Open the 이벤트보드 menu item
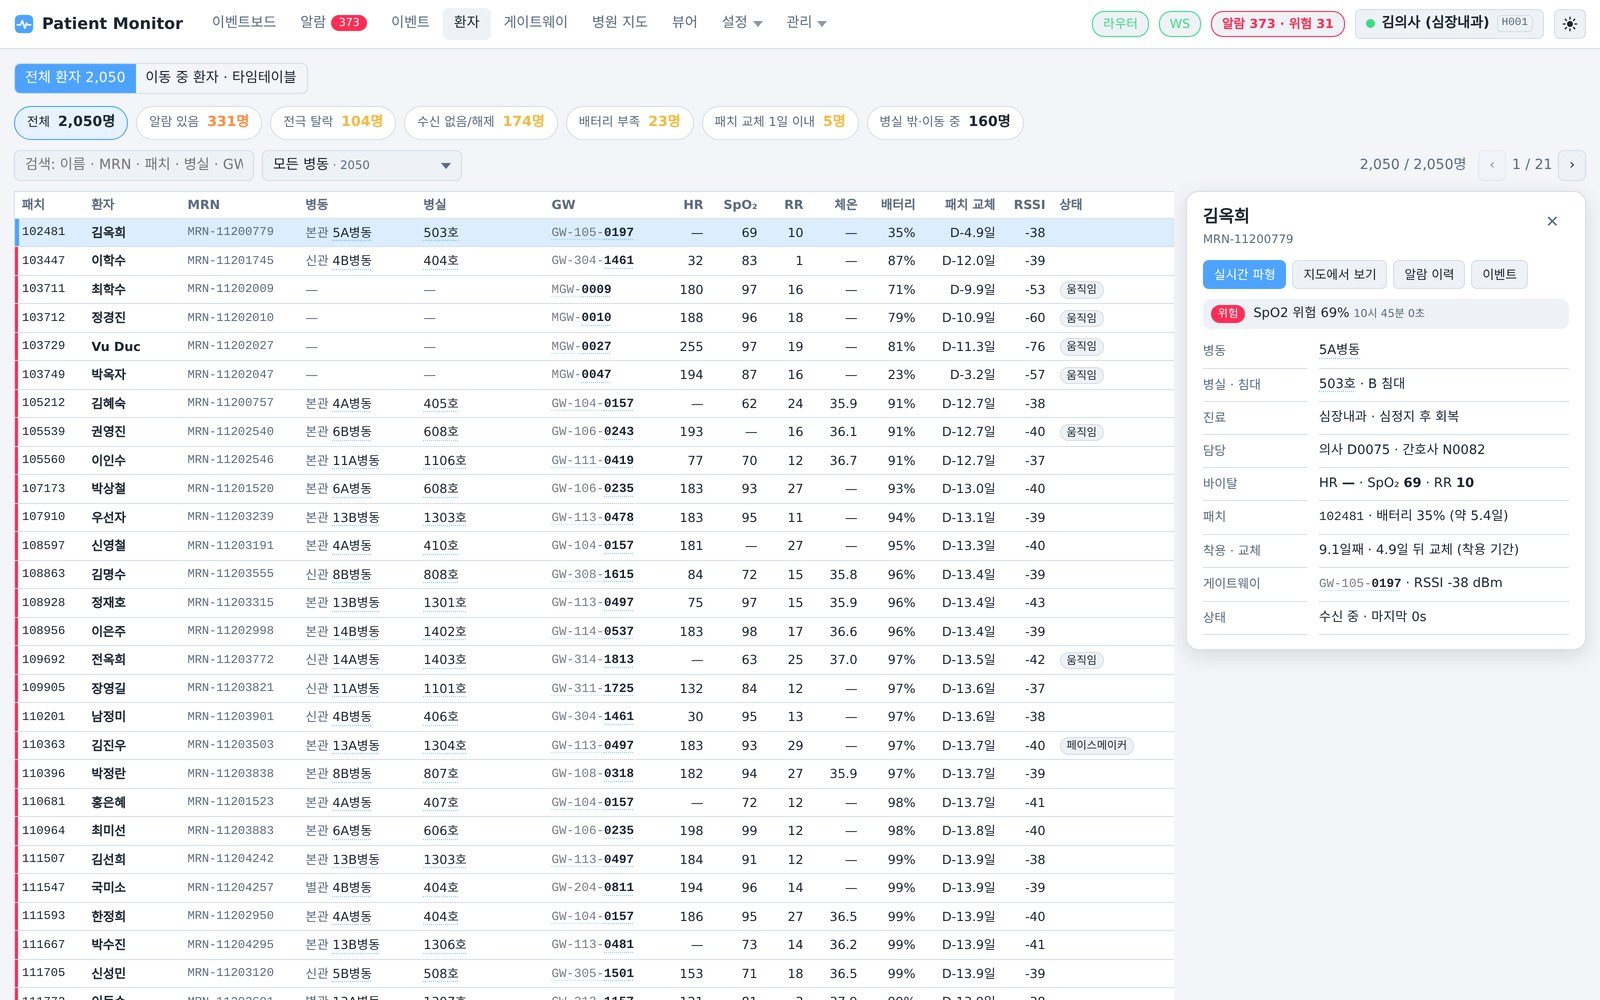 point(244,22)
